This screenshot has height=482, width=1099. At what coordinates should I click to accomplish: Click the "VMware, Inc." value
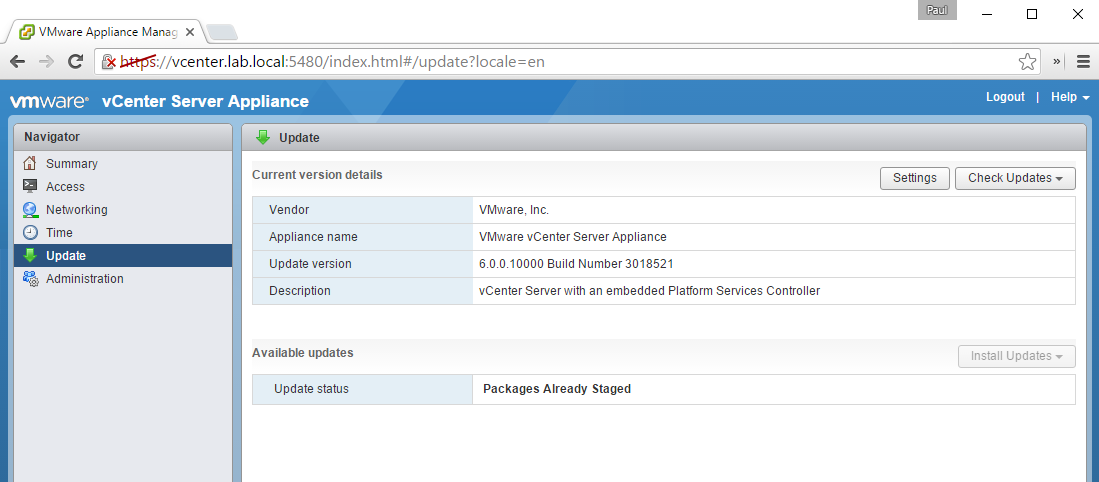coord(514,209)
